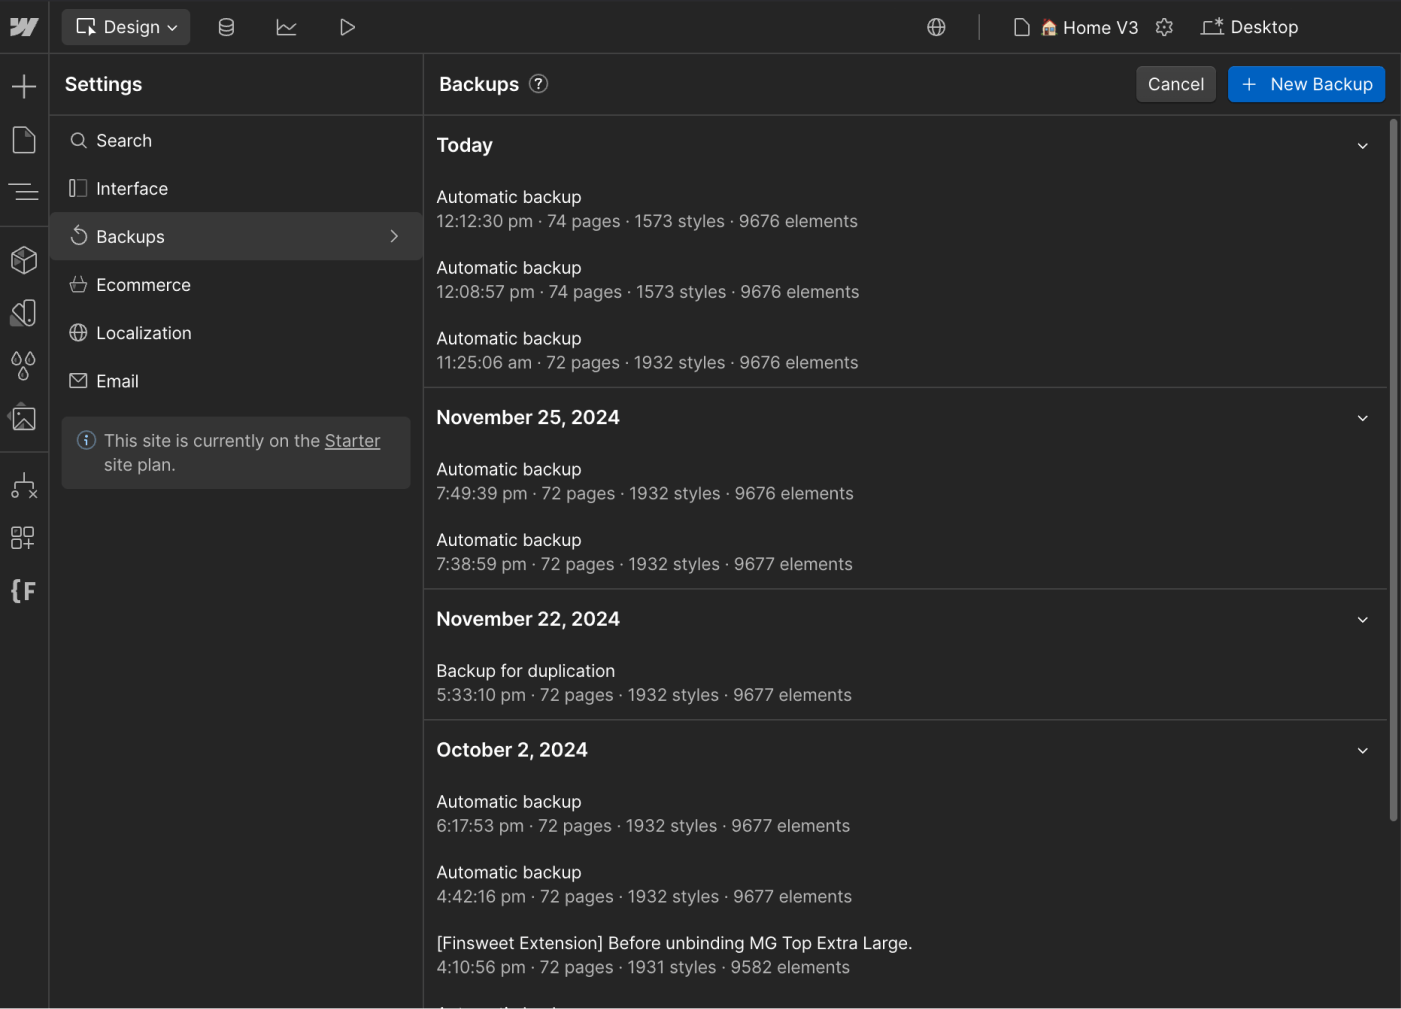1401x1009 pixels.
Task: Open the Starter site plan link
Action: pos(352,440)
